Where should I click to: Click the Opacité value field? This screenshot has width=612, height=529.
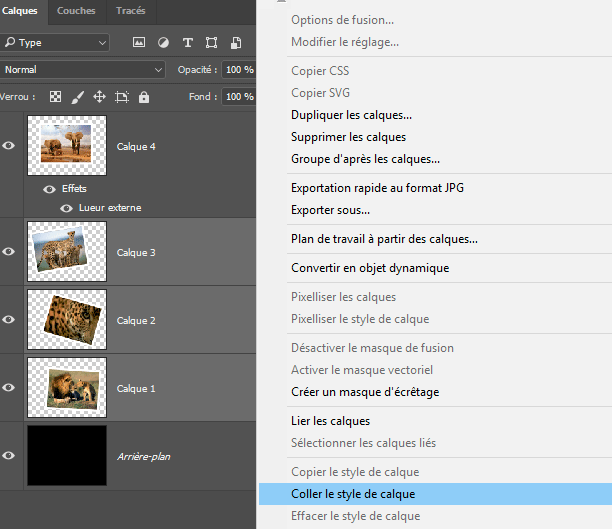tap(237, 70)
